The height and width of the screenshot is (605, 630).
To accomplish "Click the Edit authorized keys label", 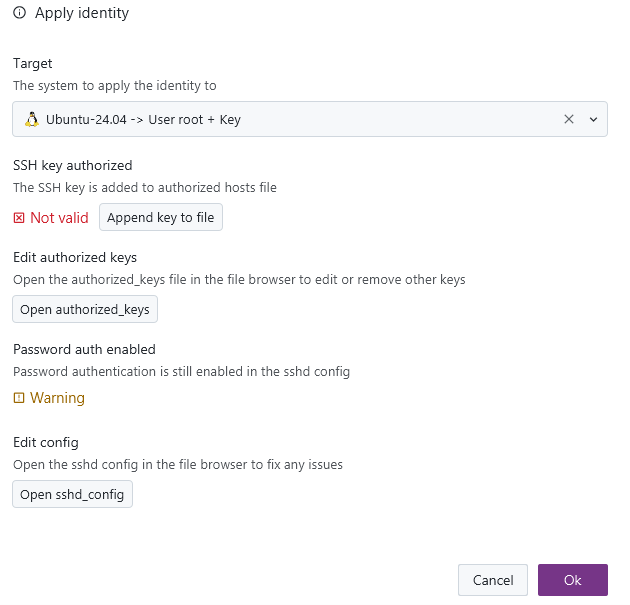I will tap(75, 257).
